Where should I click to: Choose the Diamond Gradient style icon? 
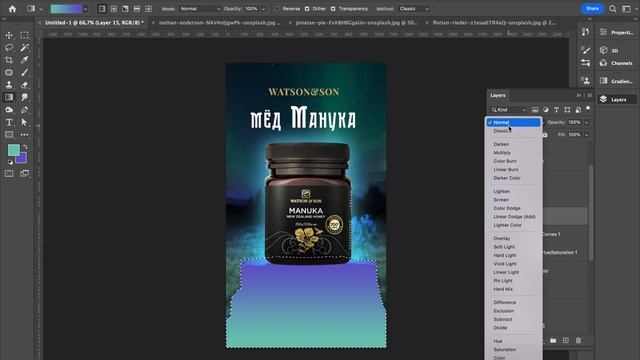coord(149,9)
